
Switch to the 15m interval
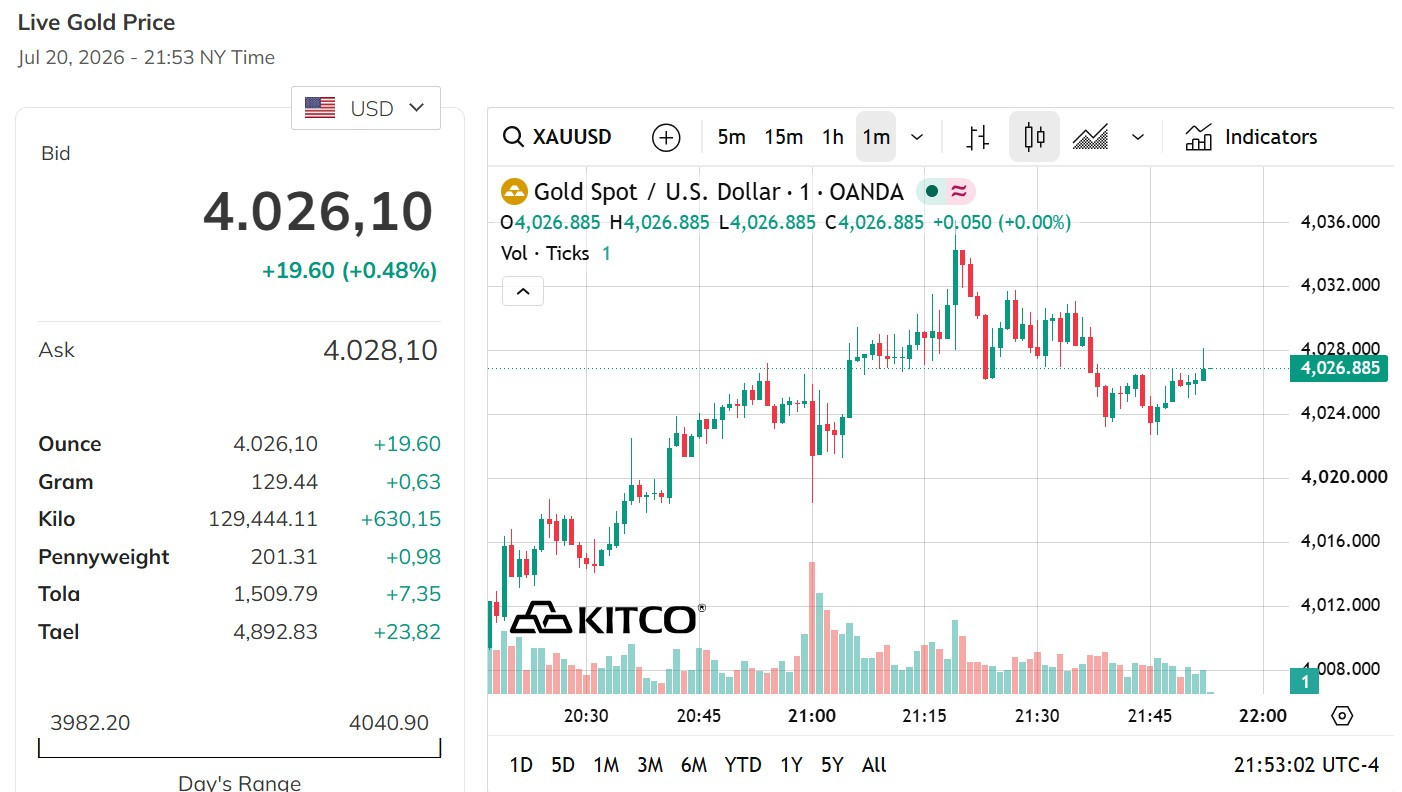point(784,137)
